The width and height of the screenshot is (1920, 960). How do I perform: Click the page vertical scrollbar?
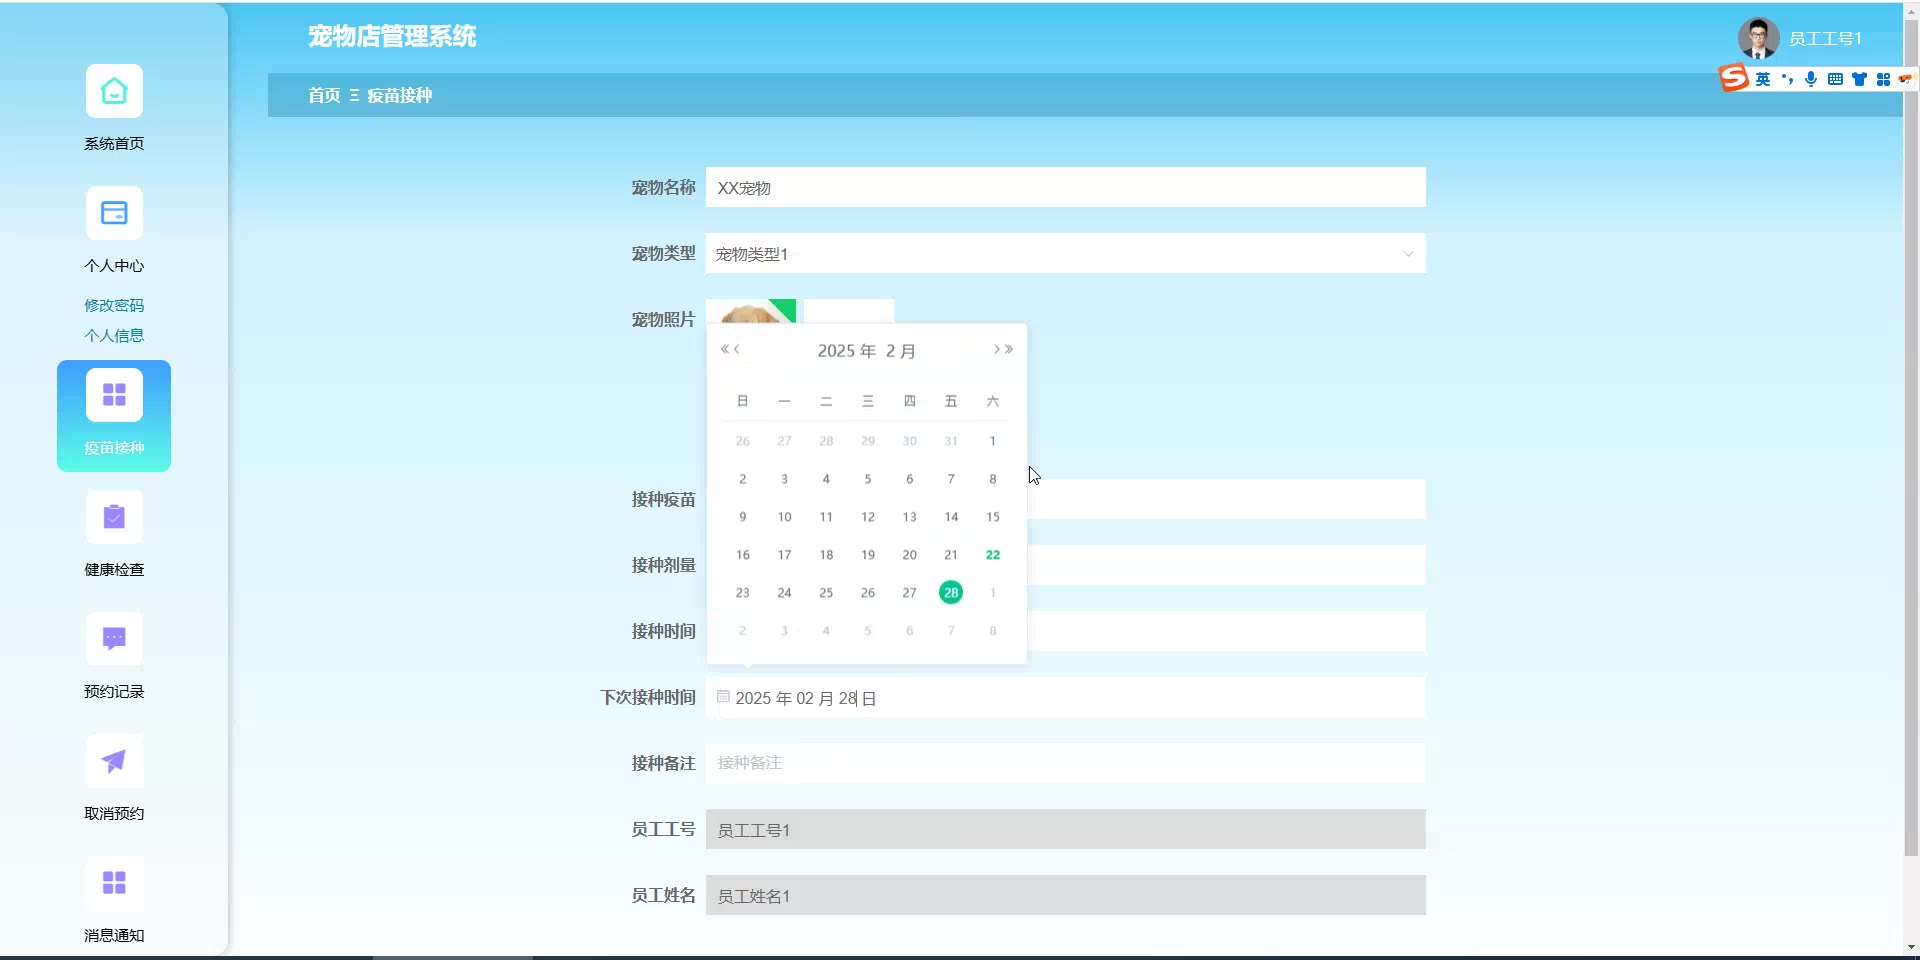pyautogui.click(x=1911, y=440)
